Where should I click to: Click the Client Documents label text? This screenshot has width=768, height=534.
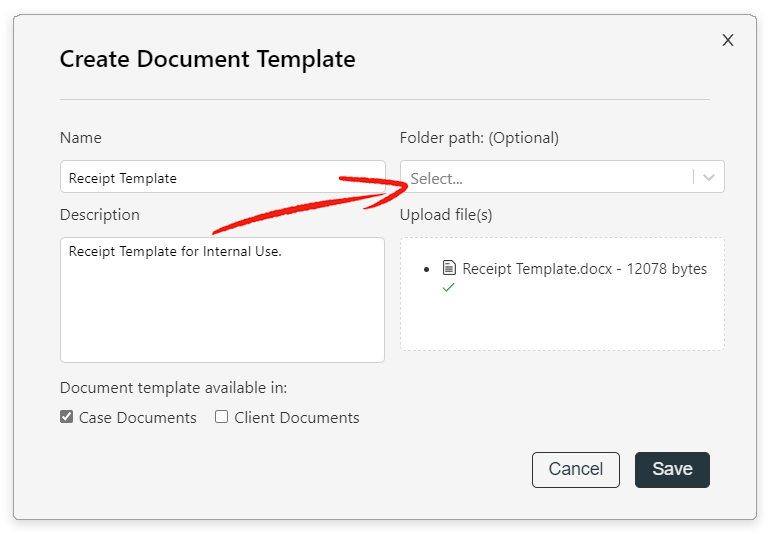[297, 417]
